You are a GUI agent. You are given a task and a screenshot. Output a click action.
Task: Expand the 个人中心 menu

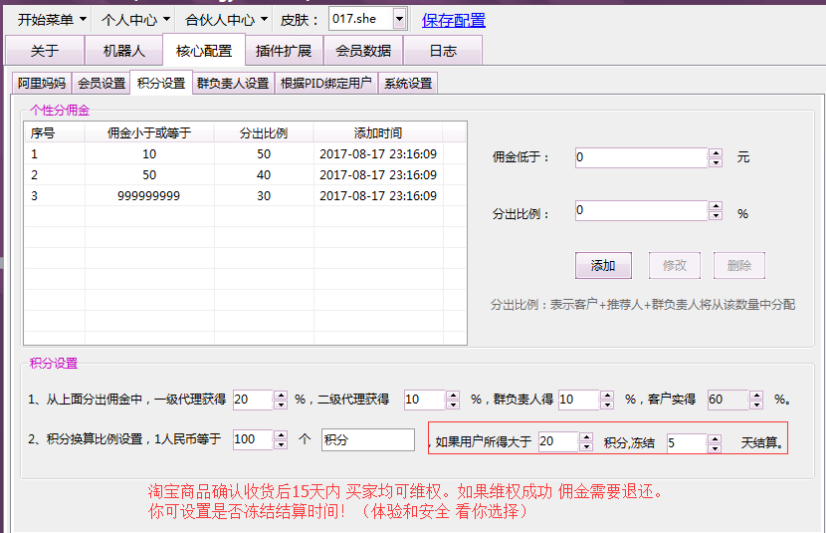pos(136,19)
